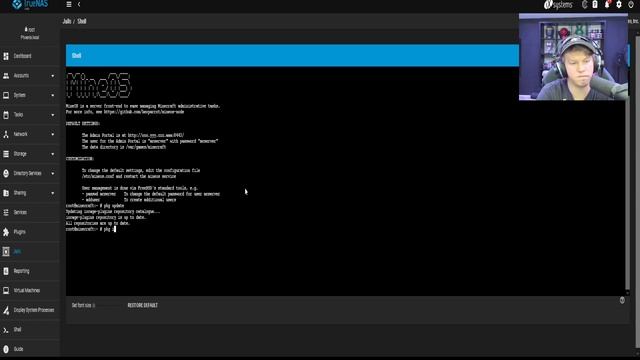Expand the Accounts menu arrow

point(53,76)
